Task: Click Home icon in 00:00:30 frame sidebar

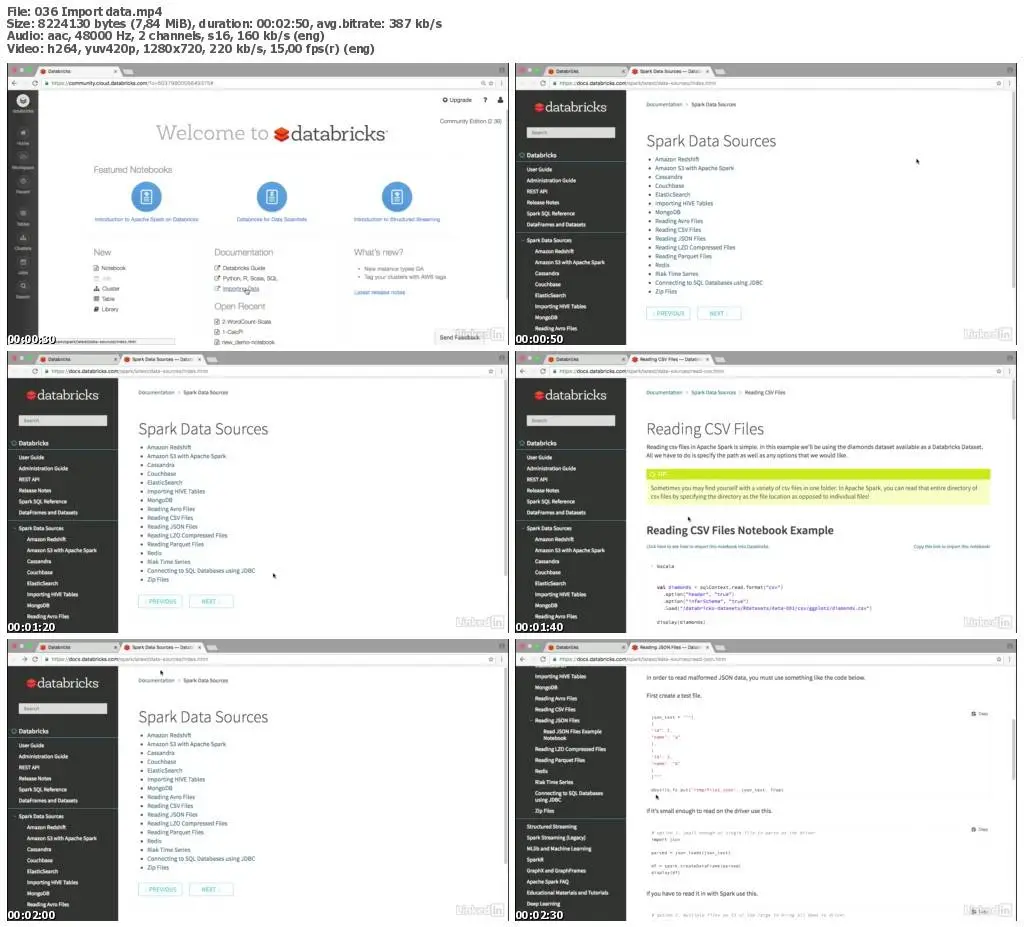Action: tap(23, 133)
